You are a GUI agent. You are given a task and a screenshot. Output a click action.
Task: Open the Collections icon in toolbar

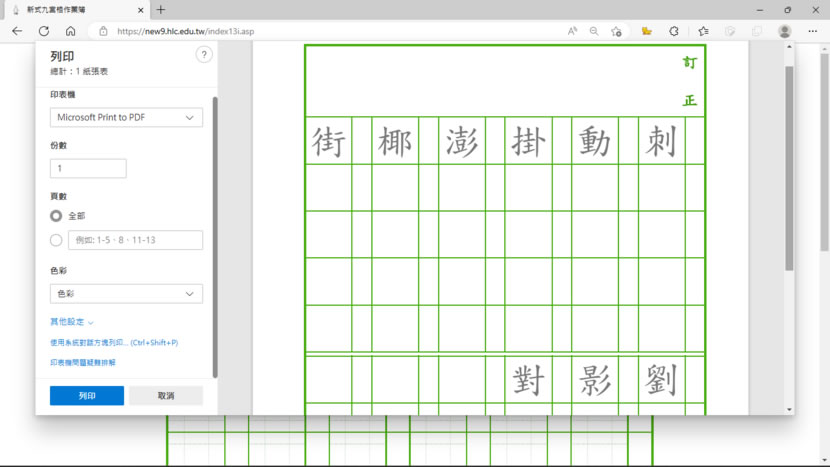757,31
